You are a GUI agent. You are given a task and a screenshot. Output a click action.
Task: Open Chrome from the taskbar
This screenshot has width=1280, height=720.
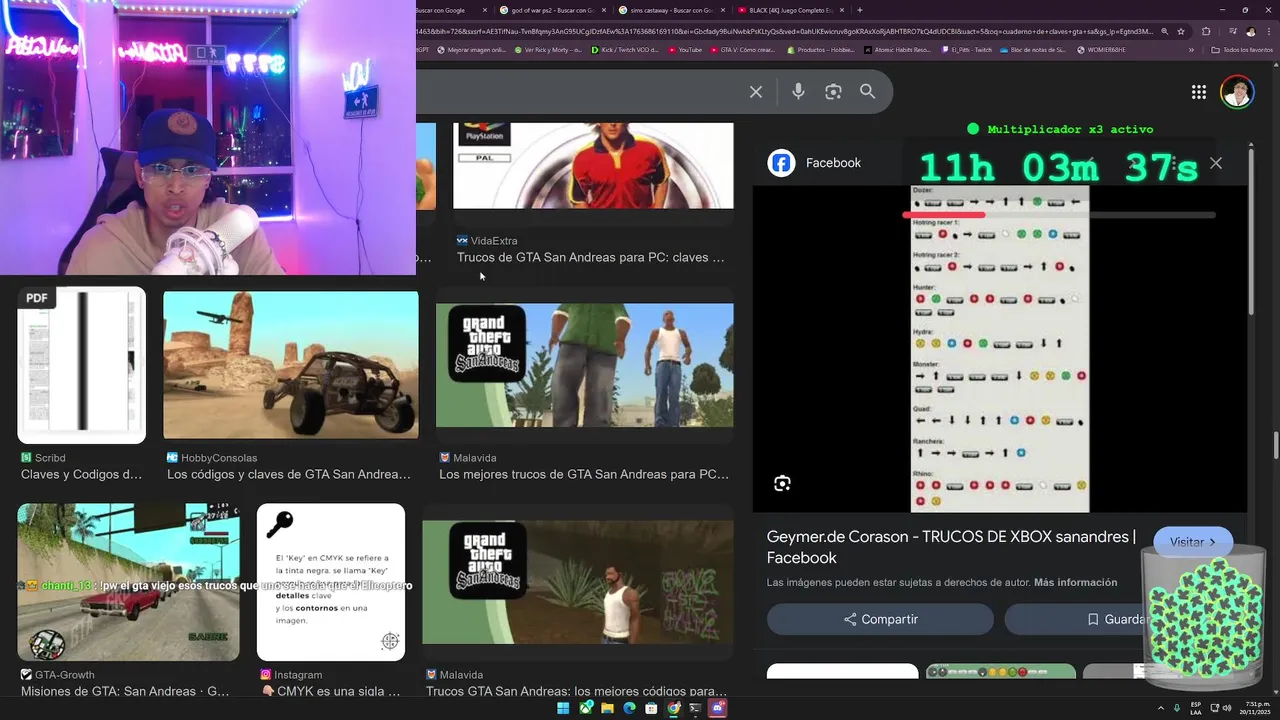tap(673, 708)
